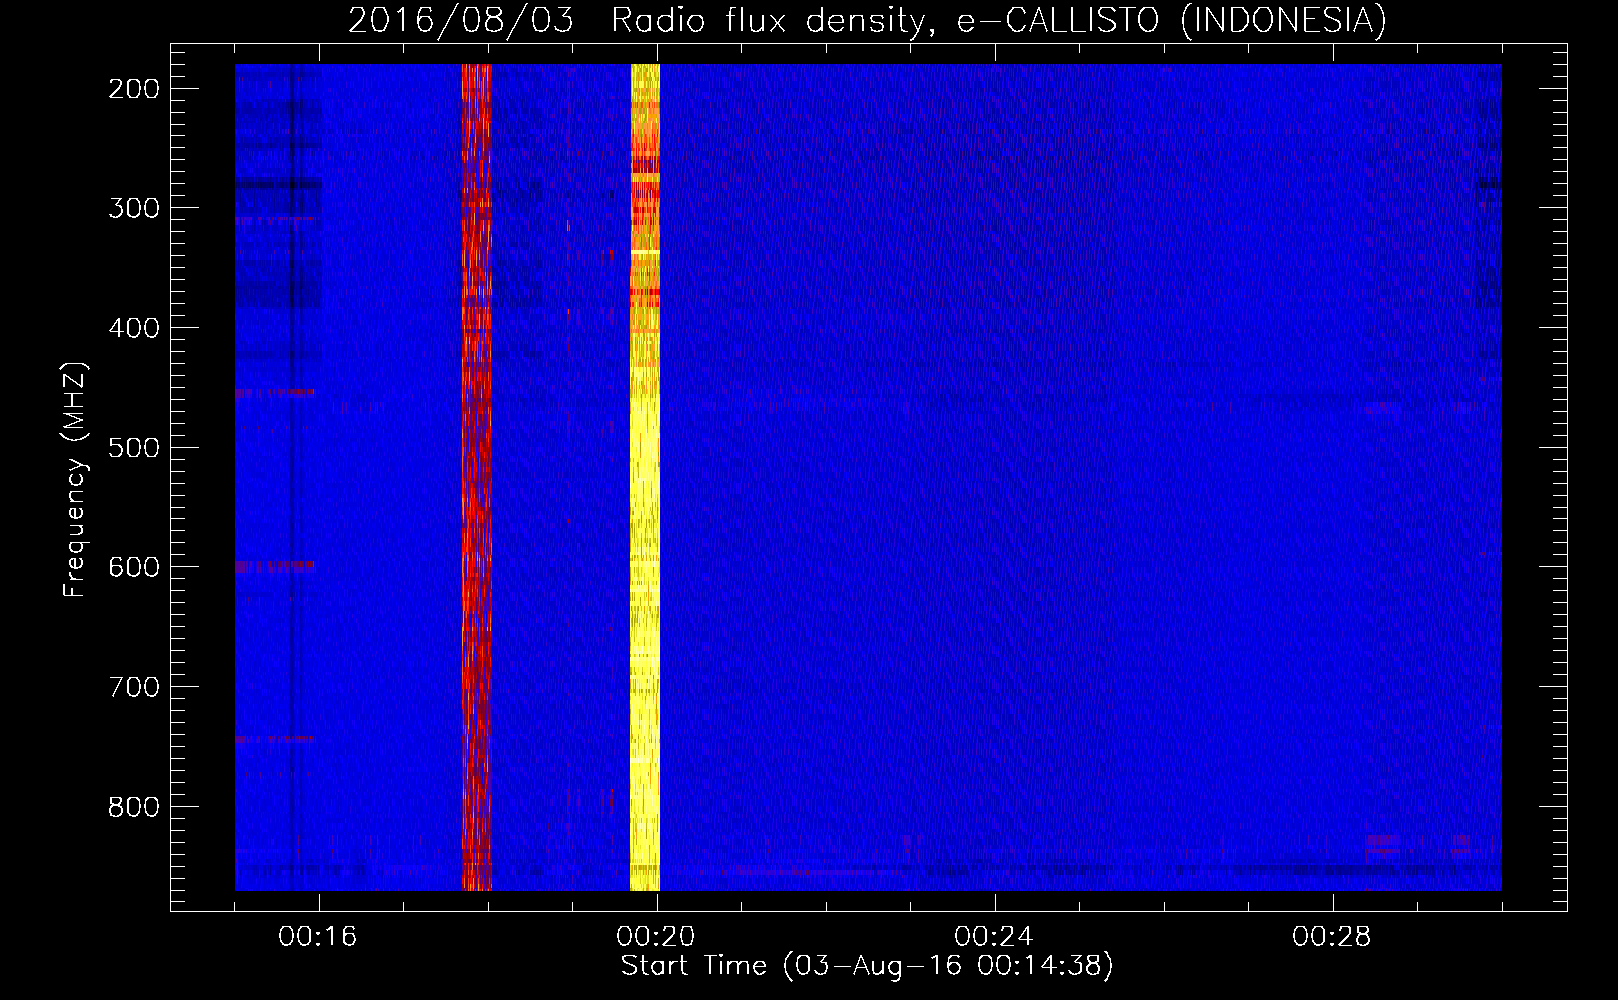Click the plot title '2016/08/03 Radio flux density'

tap(867, 20)
